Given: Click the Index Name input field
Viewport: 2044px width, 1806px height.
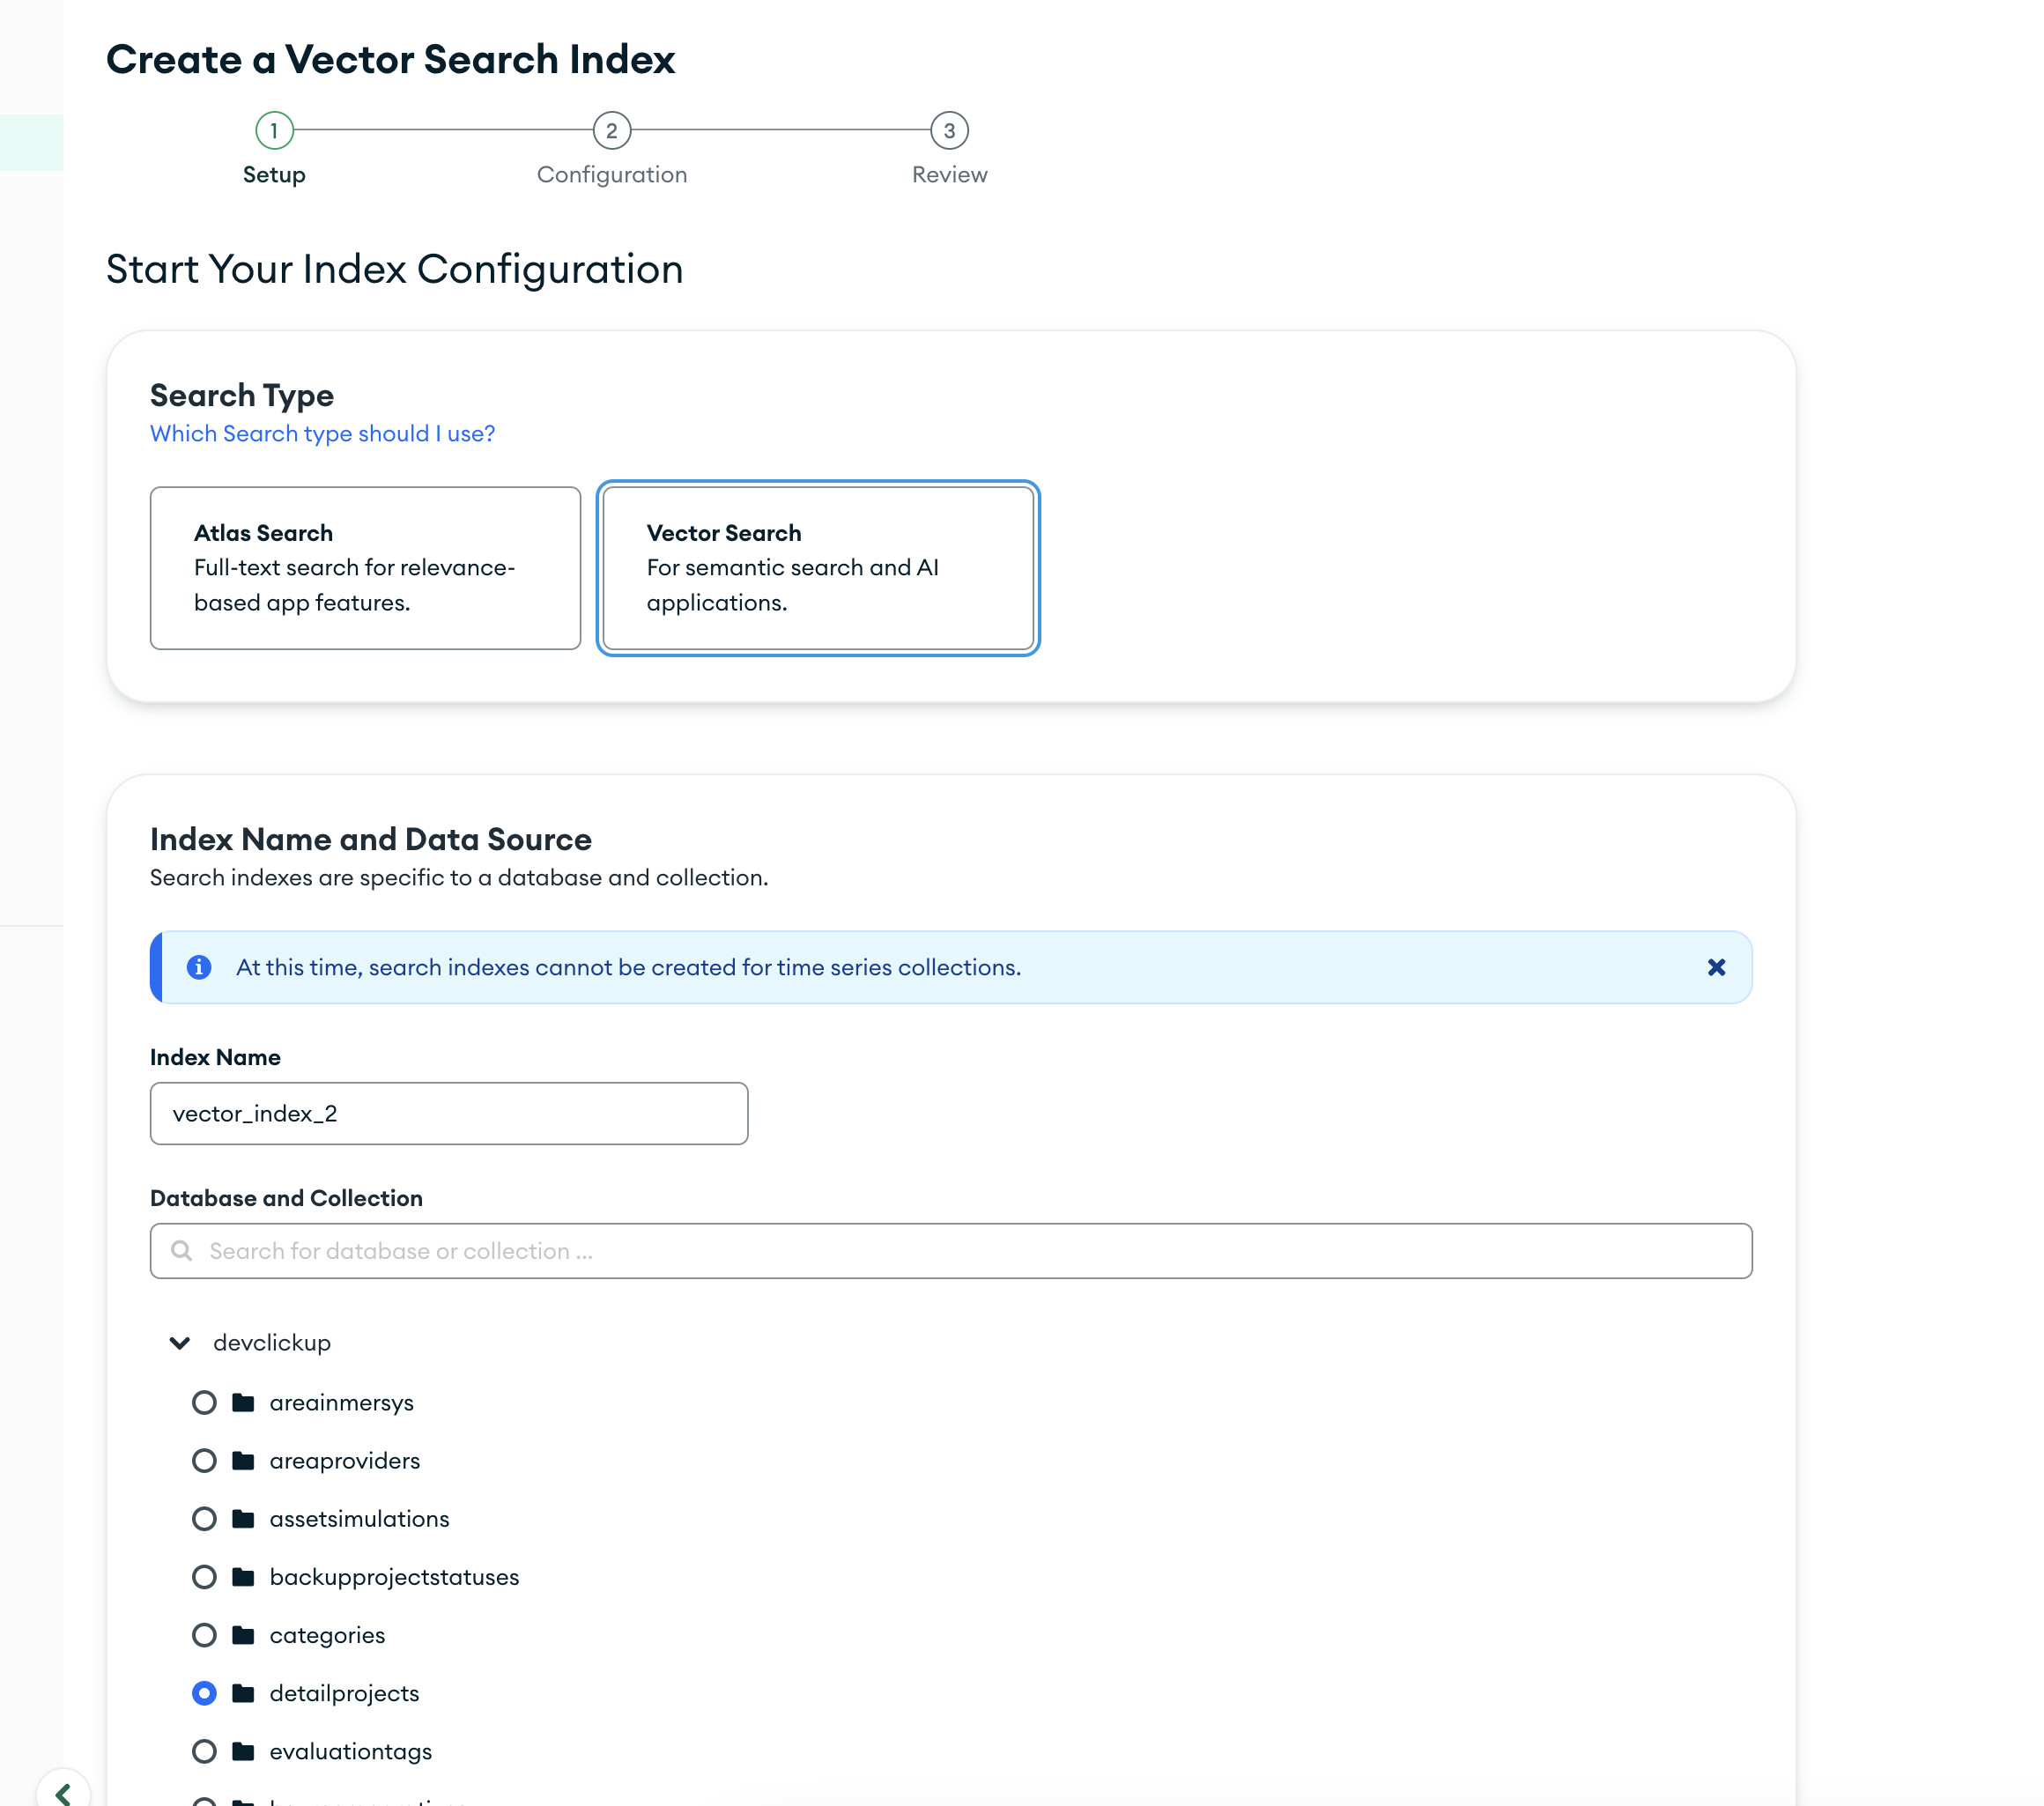Looking at the screenshot, I should tap(448, 1113).
